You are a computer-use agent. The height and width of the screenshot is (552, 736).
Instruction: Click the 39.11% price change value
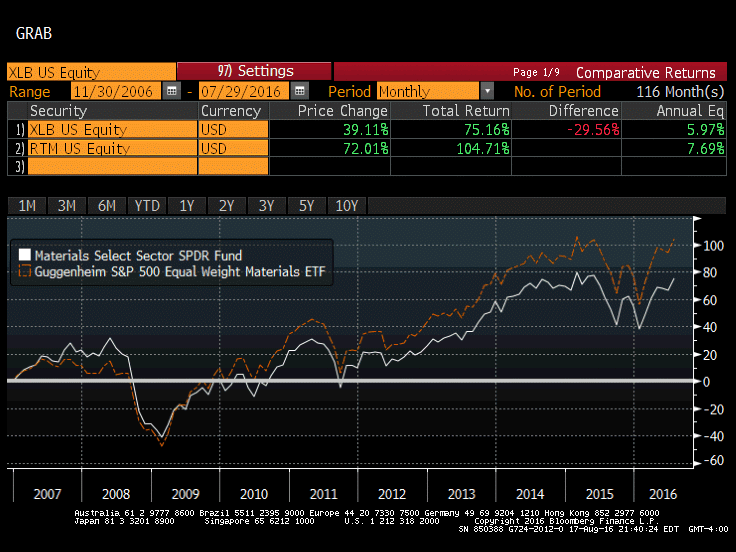(x=366, y=130)
